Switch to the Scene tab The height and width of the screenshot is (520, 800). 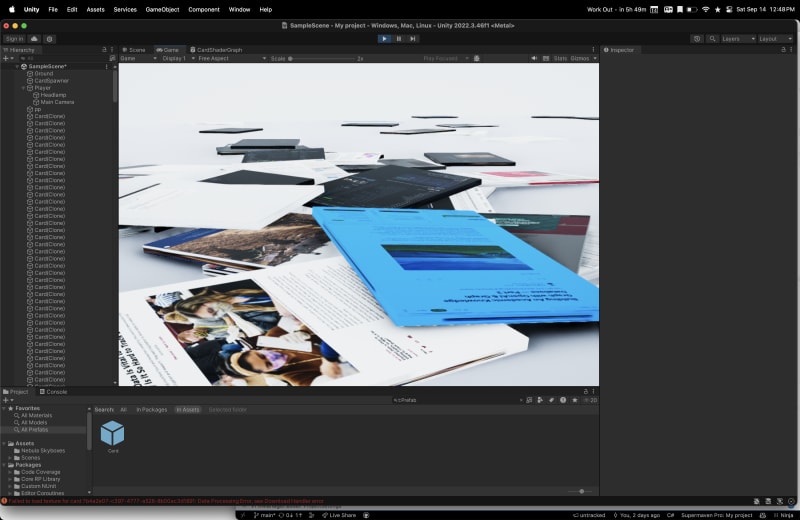click(x=134, y=50)
